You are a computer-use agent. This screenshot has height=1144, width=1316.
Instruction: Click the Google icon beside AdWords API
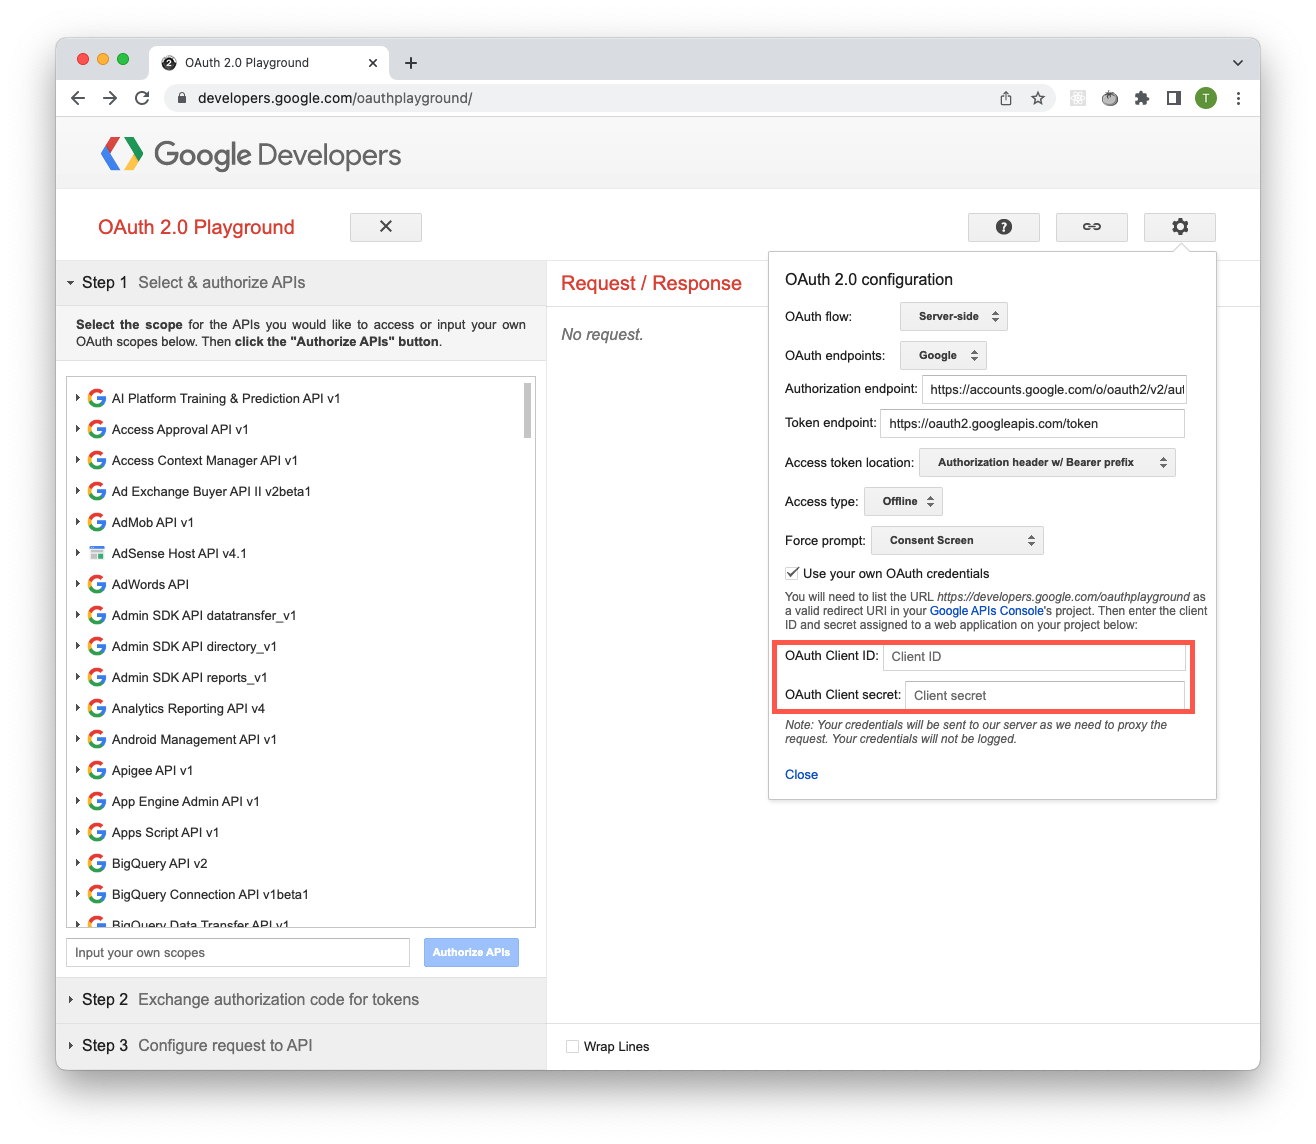pos(97,584)
